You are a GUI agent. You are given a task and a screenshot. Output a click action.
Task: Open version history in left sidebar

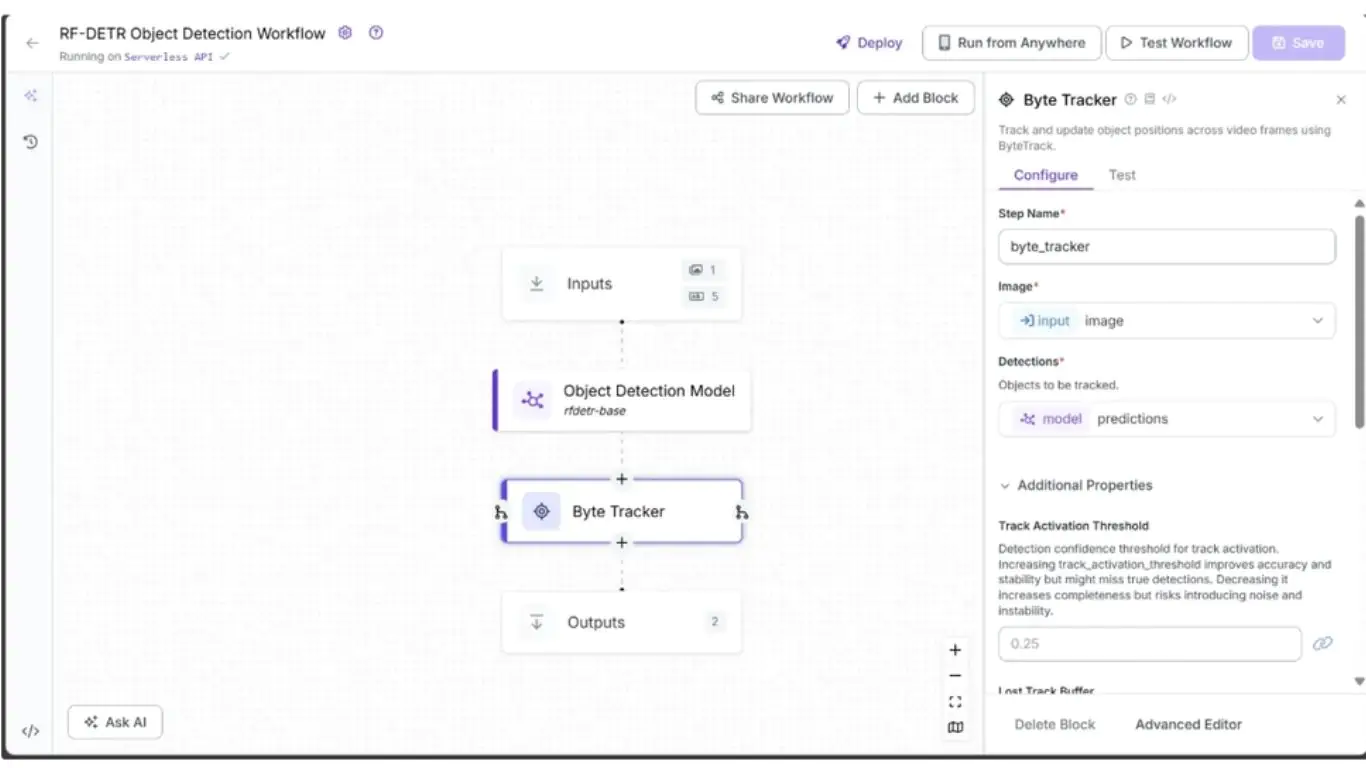click(x=31, y=142)
